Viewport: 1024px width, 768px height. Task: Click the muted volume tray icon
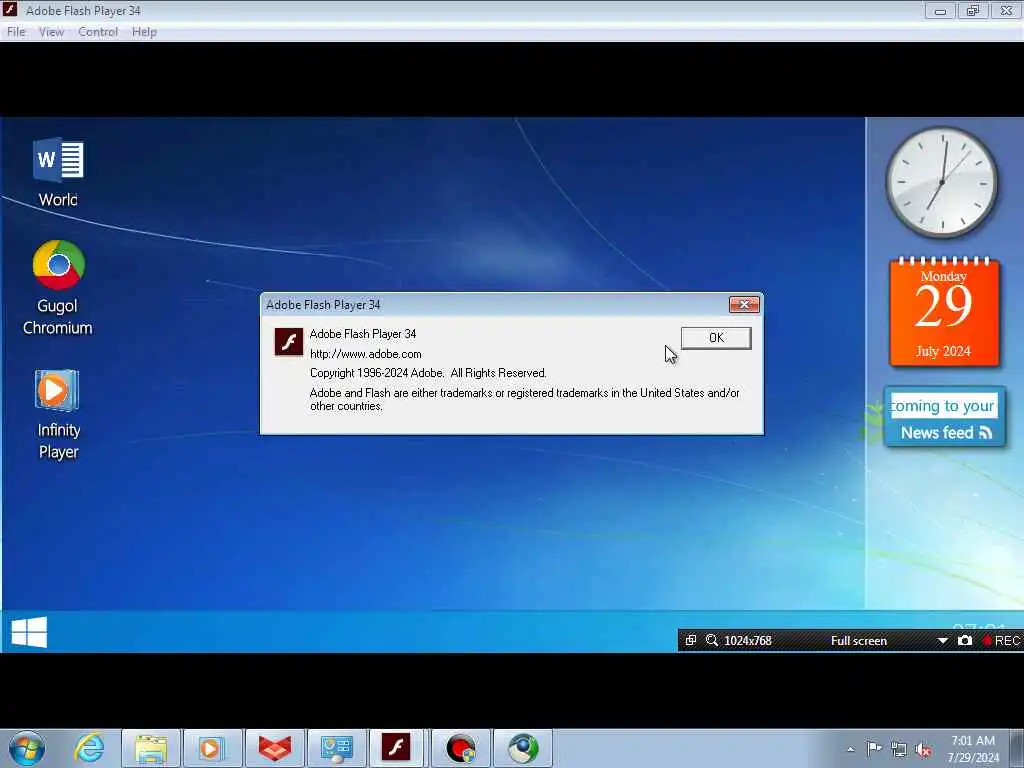coord(923,750)
